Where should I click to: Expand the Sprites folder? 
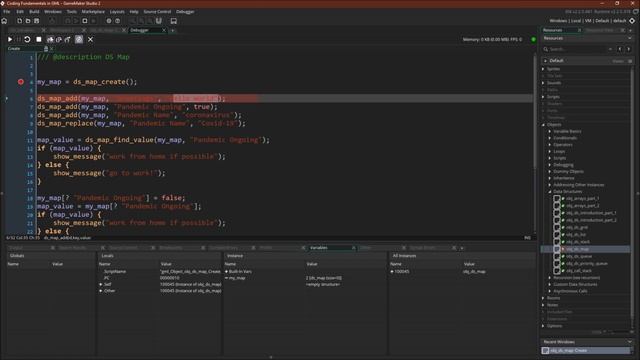[544, 69]
